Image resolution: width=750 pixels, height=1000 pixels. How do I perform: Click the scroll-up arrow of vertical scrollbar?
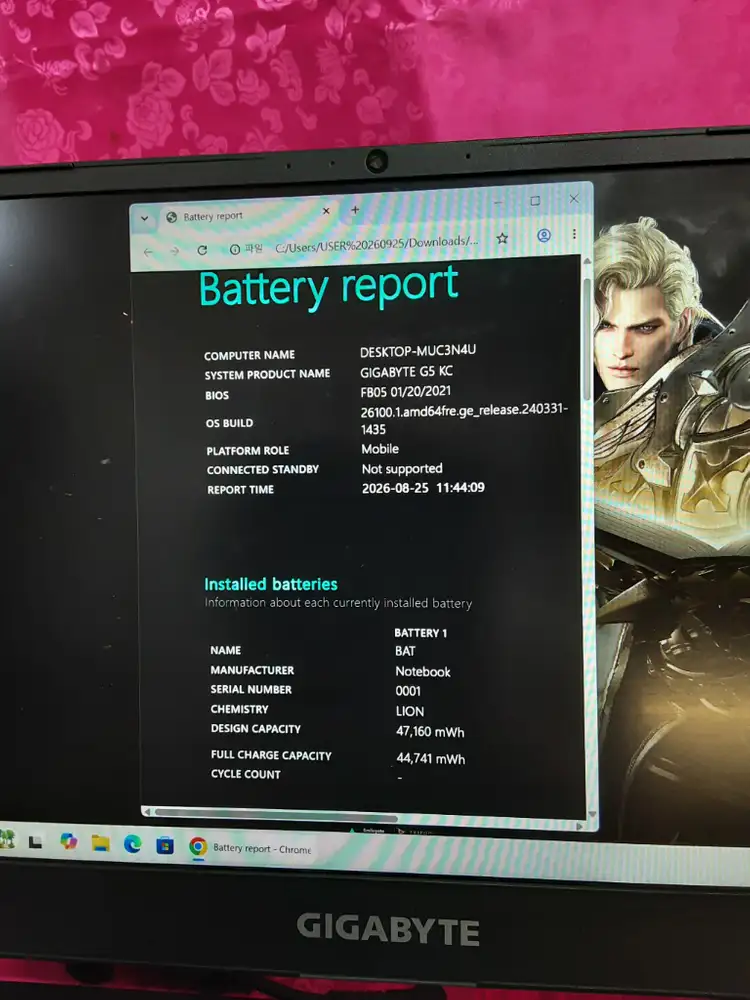click(587, 261)
